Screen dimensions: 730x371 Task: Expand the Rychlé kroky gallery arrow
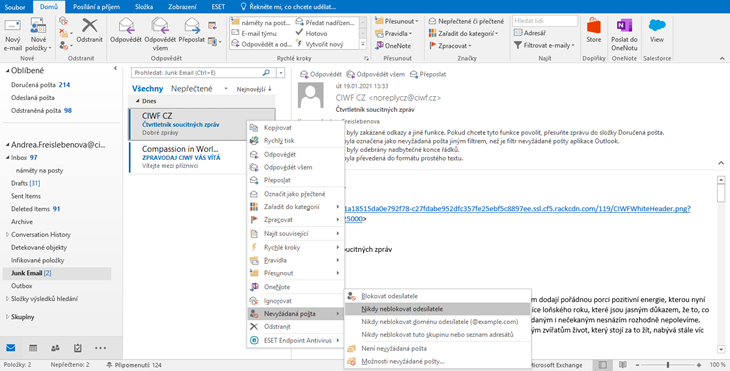363,45
